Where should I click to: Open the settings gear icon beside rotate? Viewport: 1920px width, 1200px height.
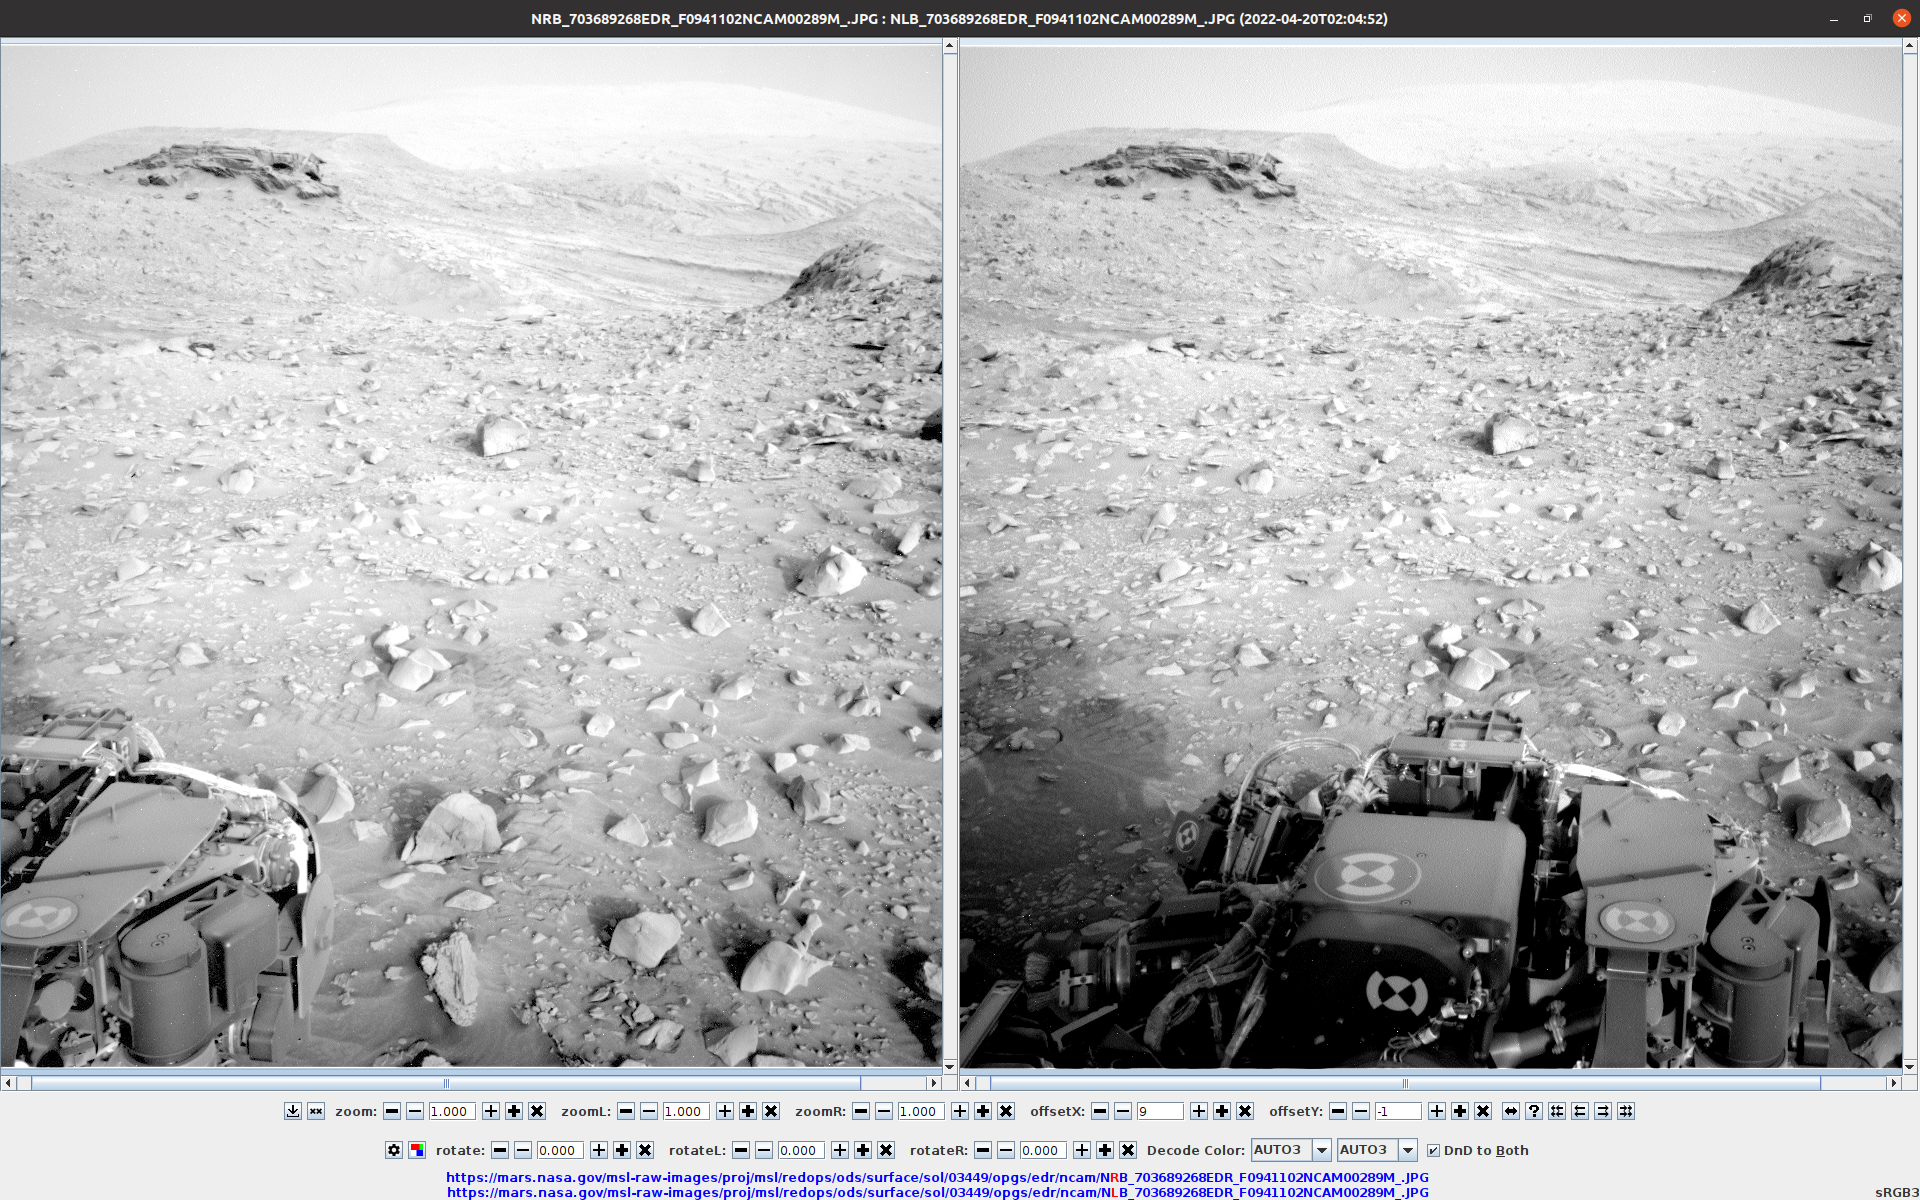pos(394,1150)
